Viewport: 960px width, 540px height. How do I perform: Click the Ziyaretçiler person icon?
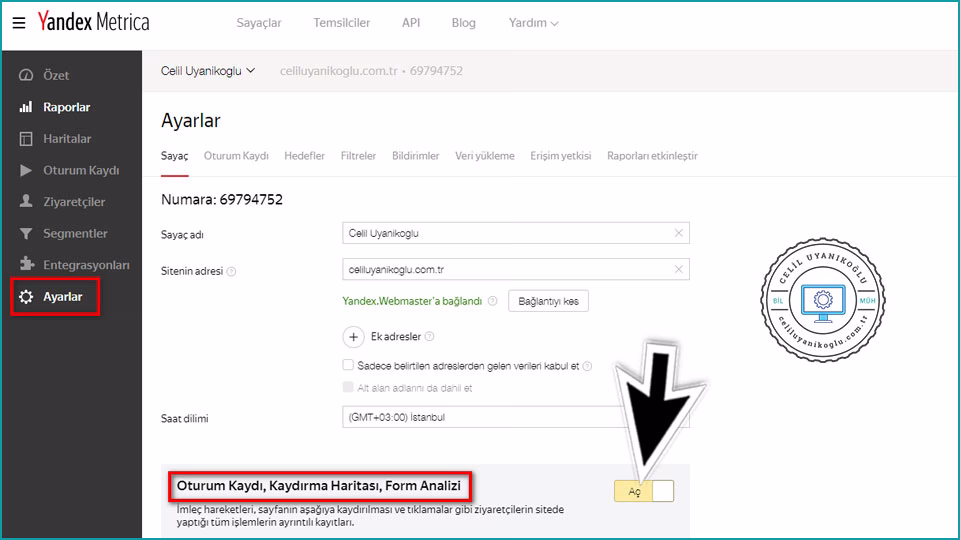point(26,202)
